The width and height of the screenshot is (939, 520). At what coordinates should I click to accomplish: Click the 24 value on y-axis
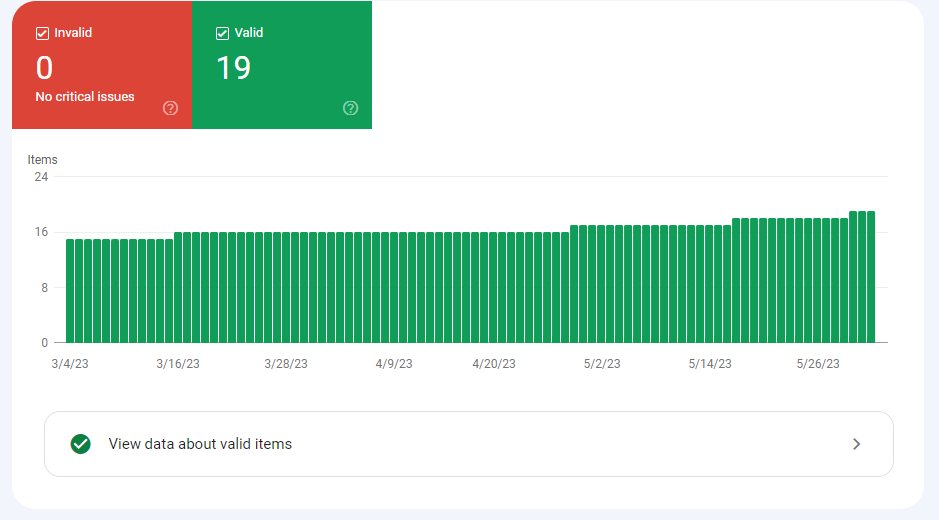coord(41,177)
